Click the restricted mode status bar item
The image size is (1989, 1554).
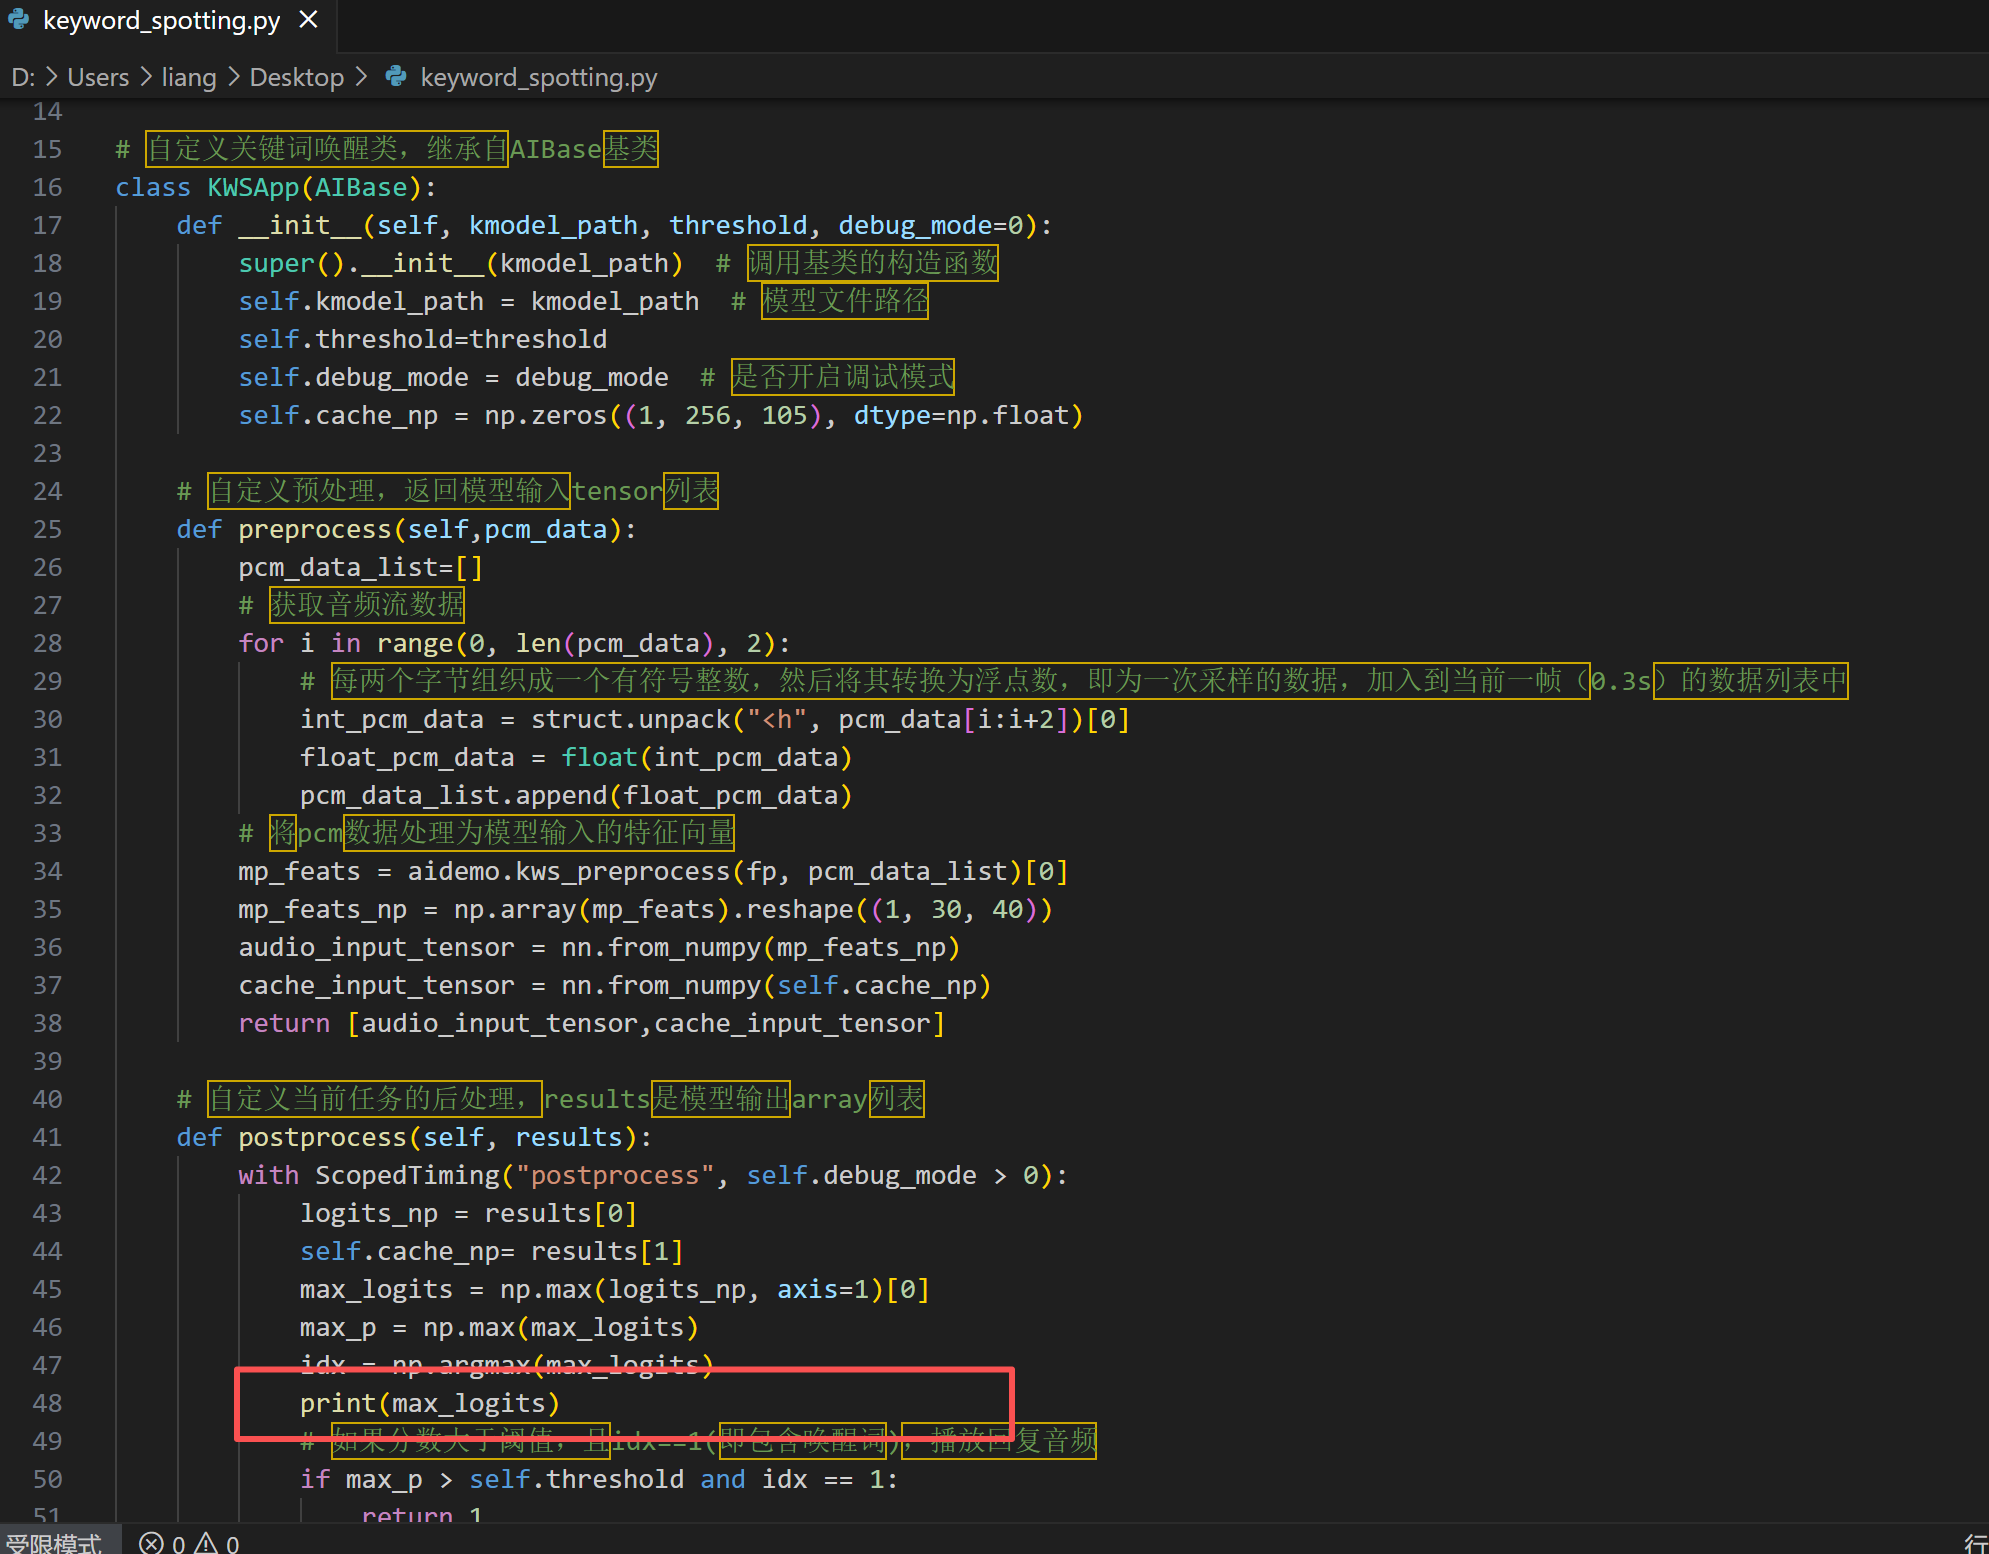[55, 1543]
